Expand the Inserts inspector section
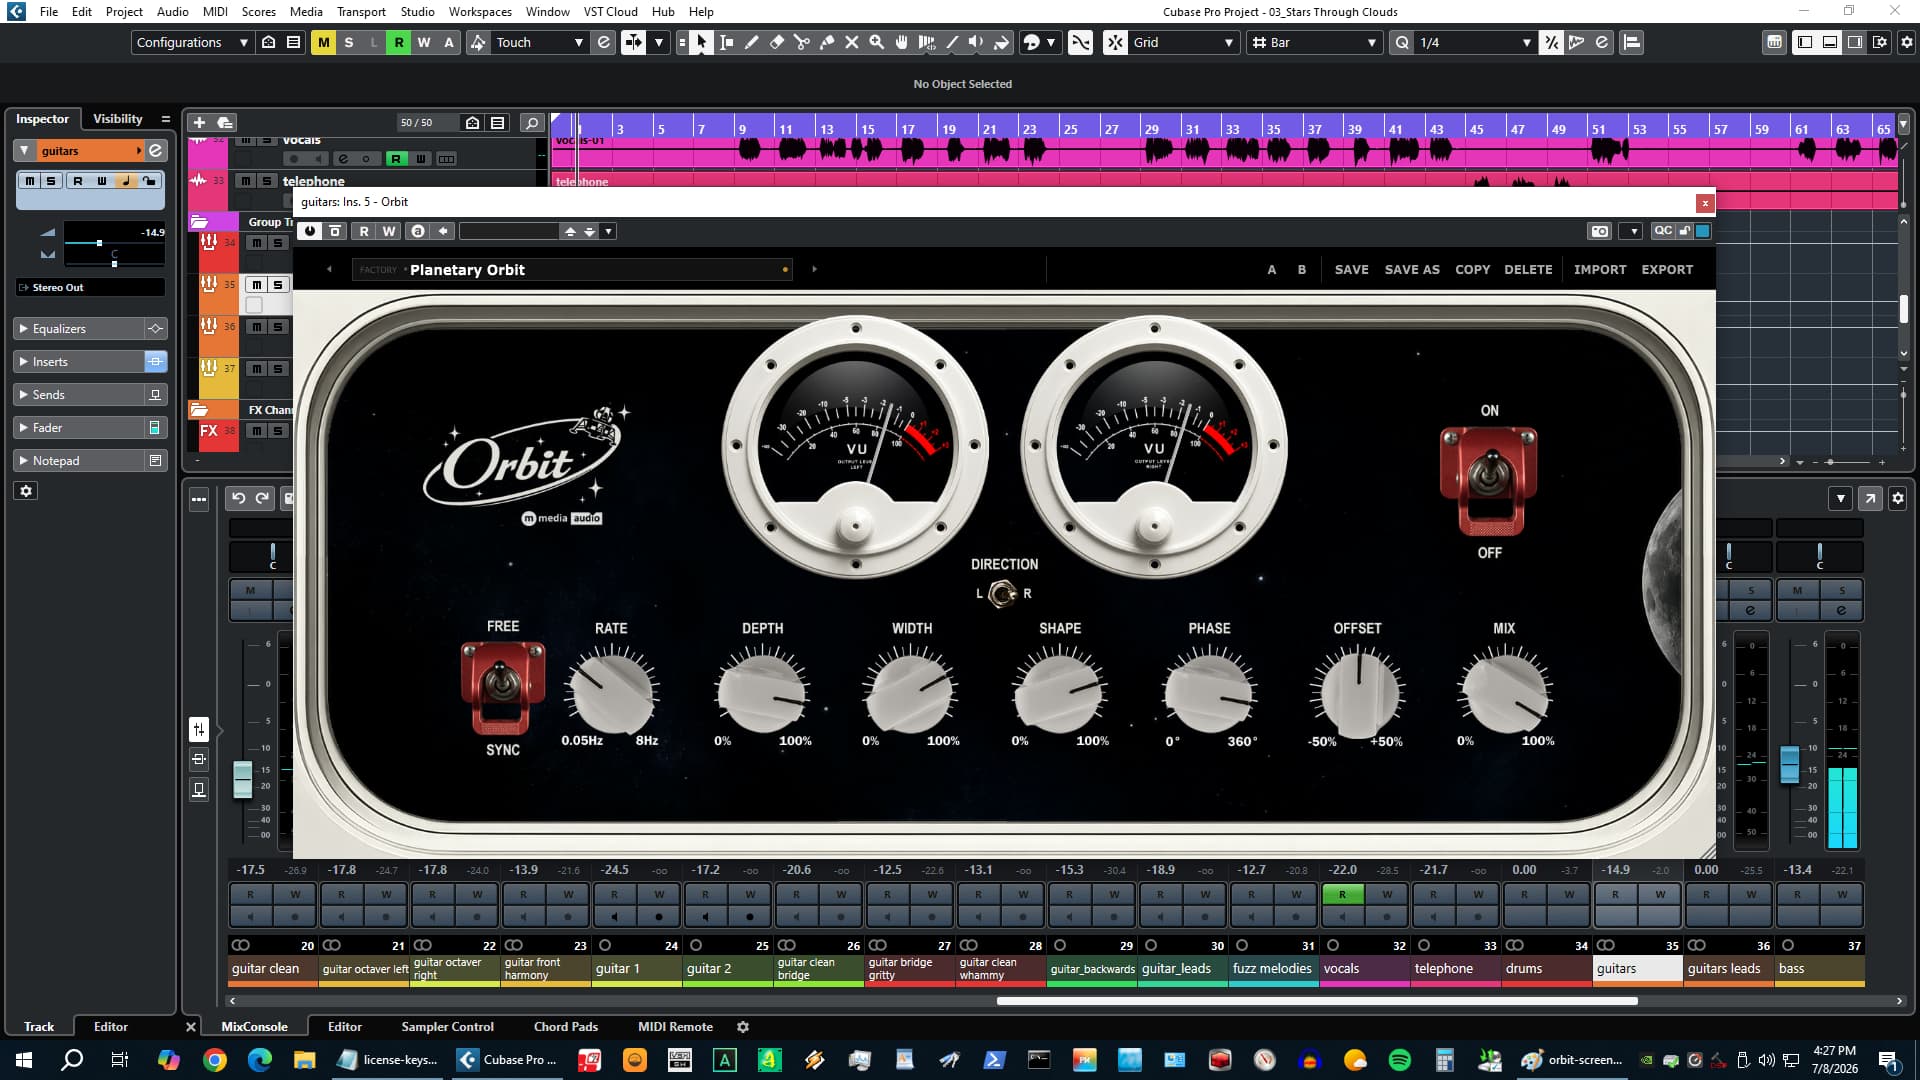This screenshot has height=1080, width=1920. 80,362
